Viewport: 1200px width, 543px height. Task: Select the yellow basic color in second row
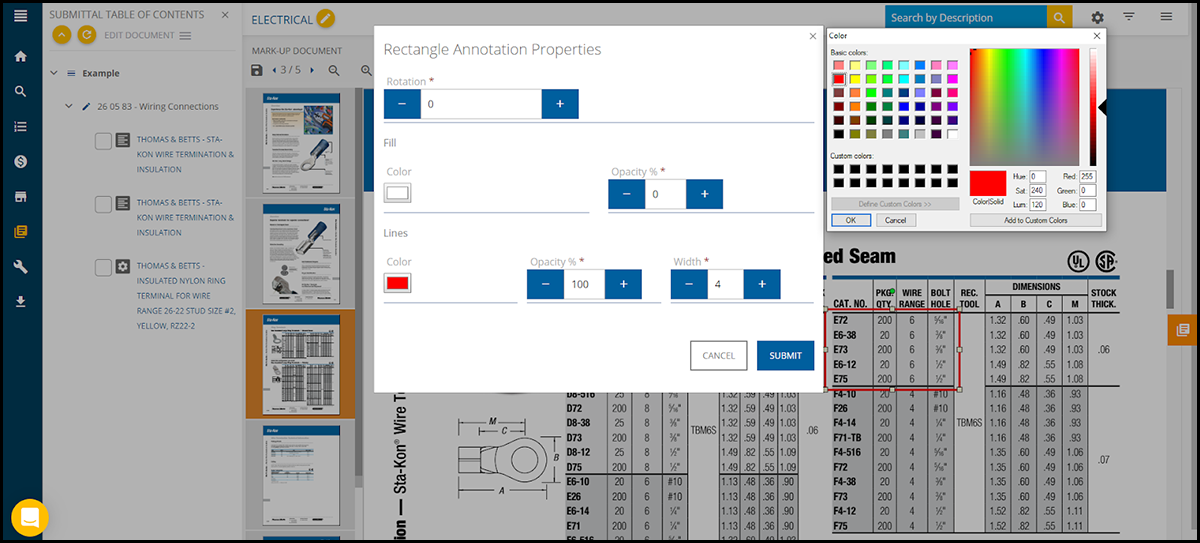tap(855, 79)
